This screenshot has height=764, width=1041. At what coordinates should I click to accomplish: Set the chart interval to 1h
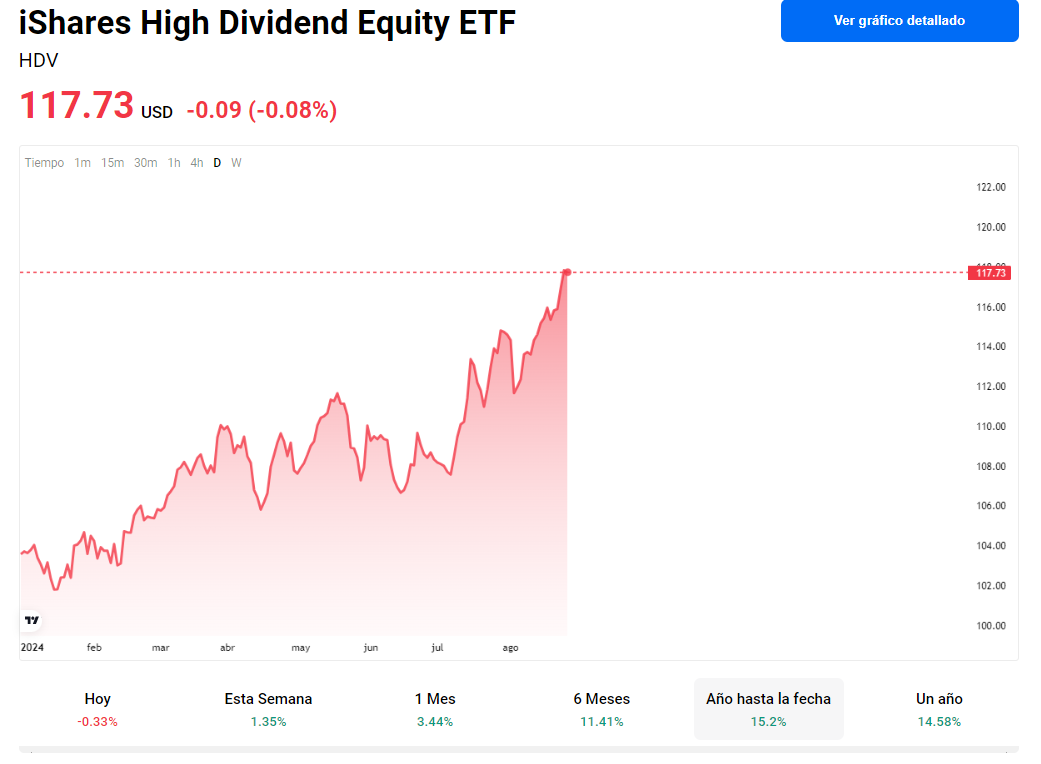click(x=174, y=163)
